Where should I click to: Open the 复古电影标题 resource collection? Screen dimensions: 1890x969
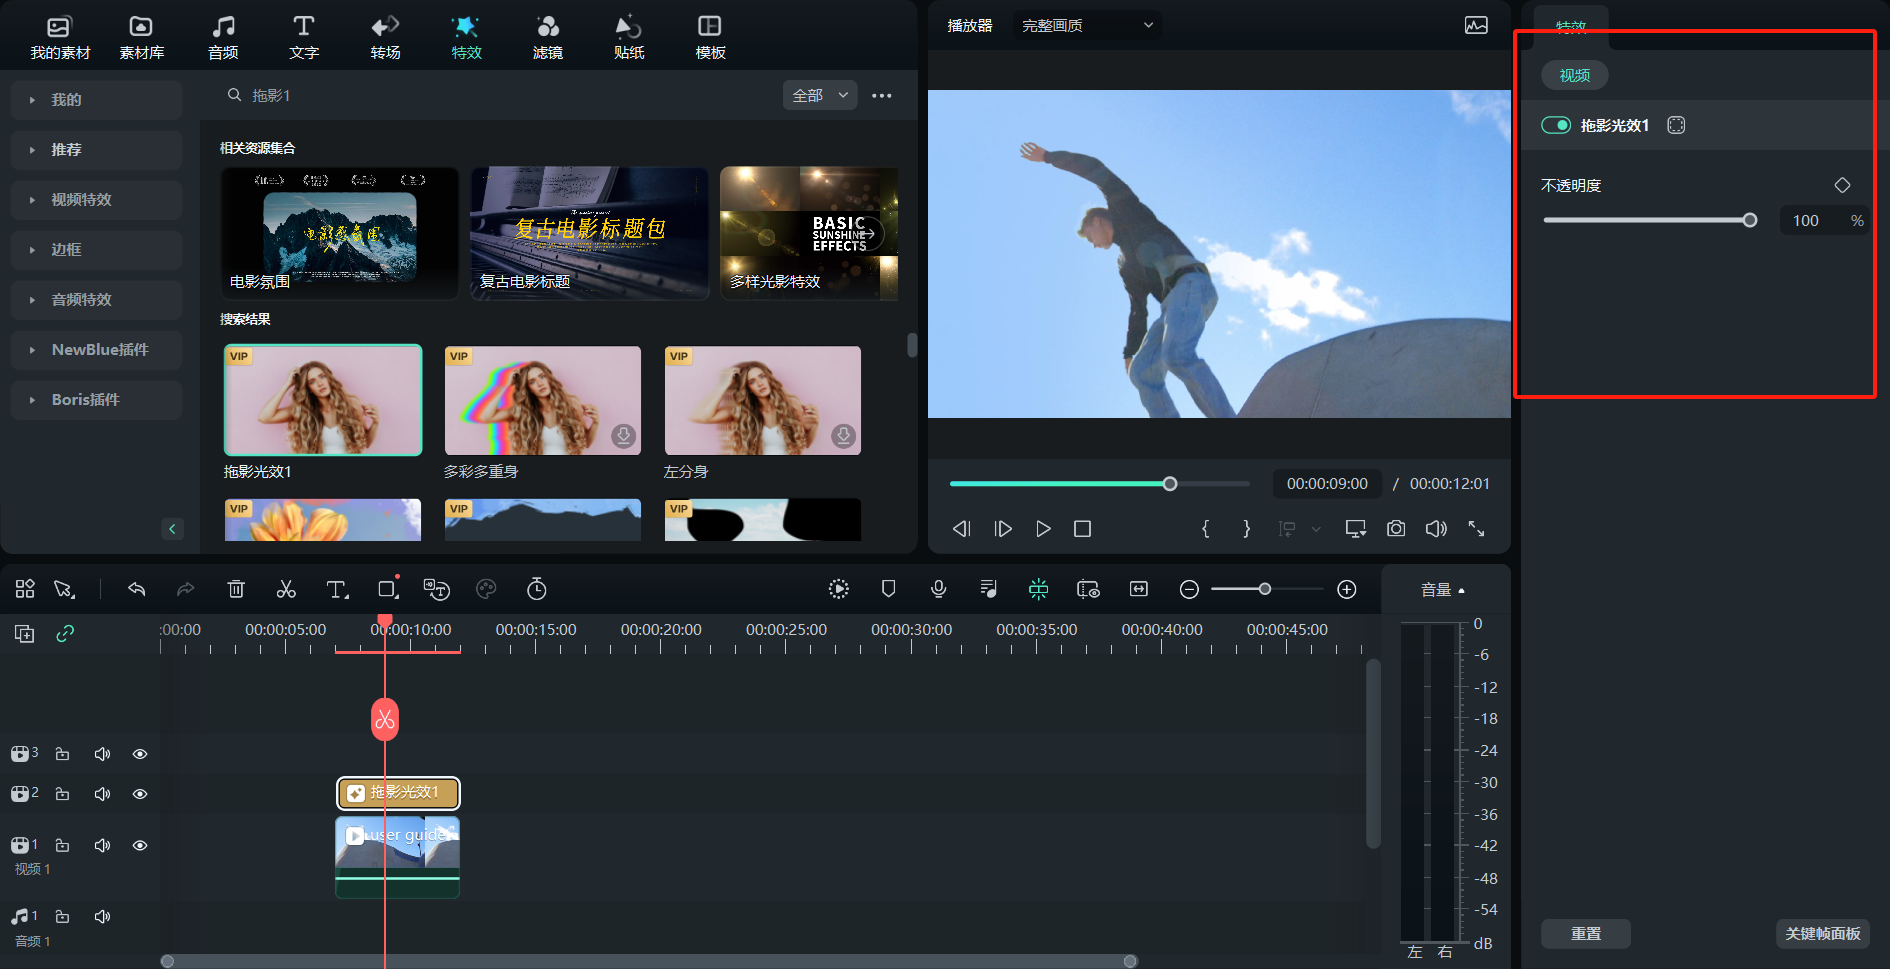[589, 233]
